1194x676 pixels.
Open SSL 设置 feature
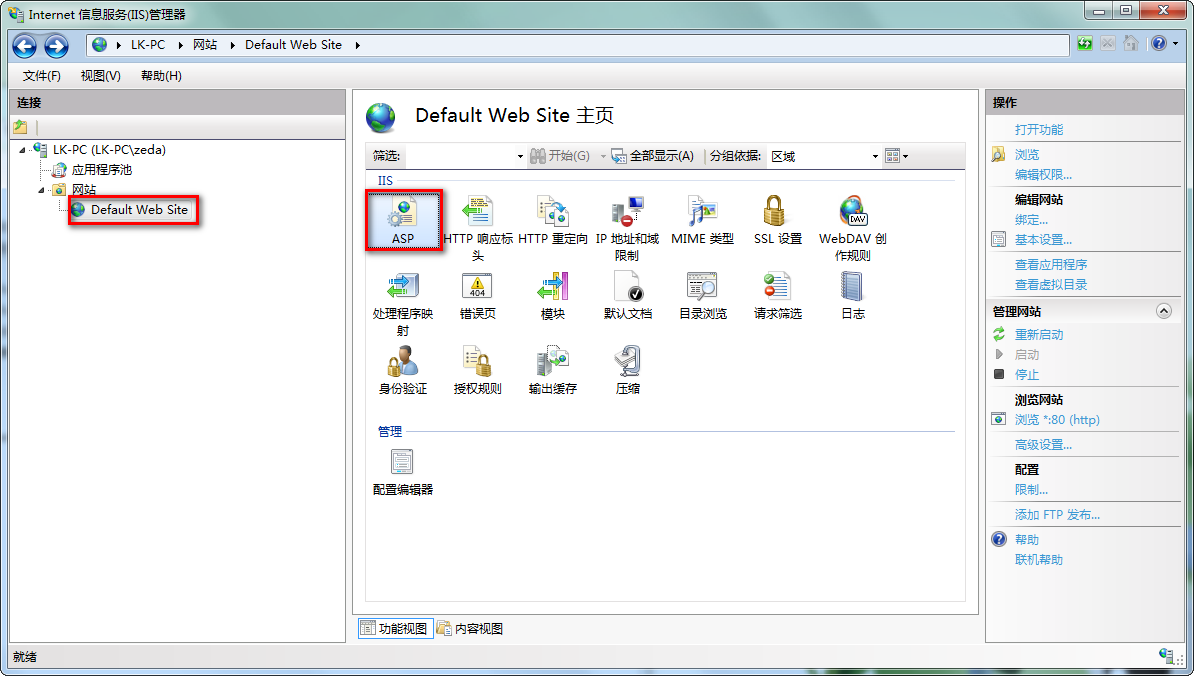click(777, 220)
